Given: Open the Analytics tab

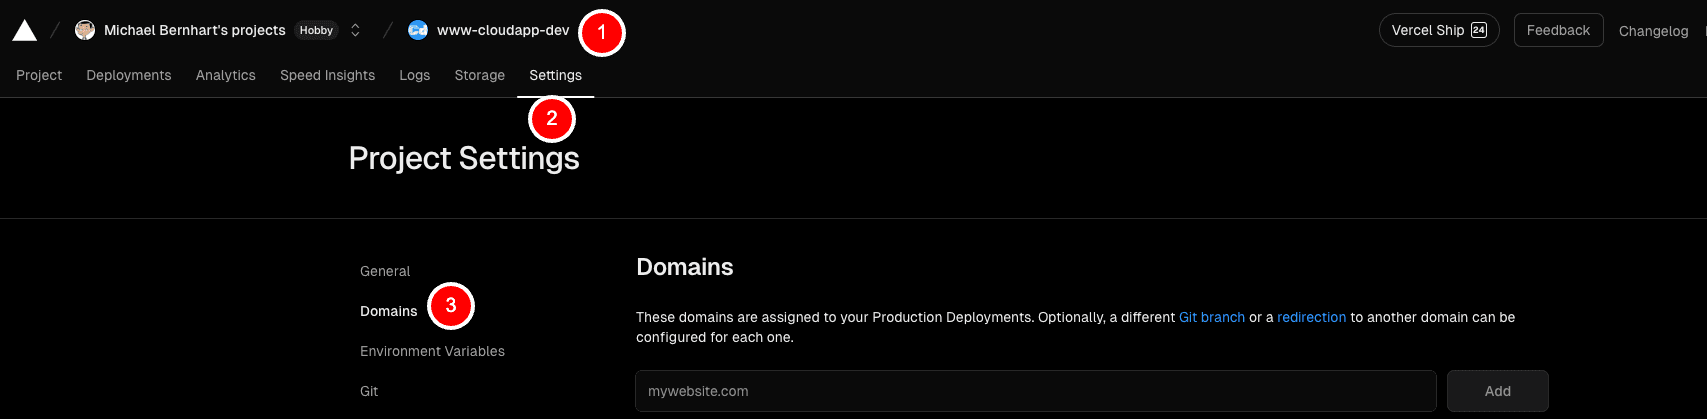Looking at the screenshot, I should 226,75.
